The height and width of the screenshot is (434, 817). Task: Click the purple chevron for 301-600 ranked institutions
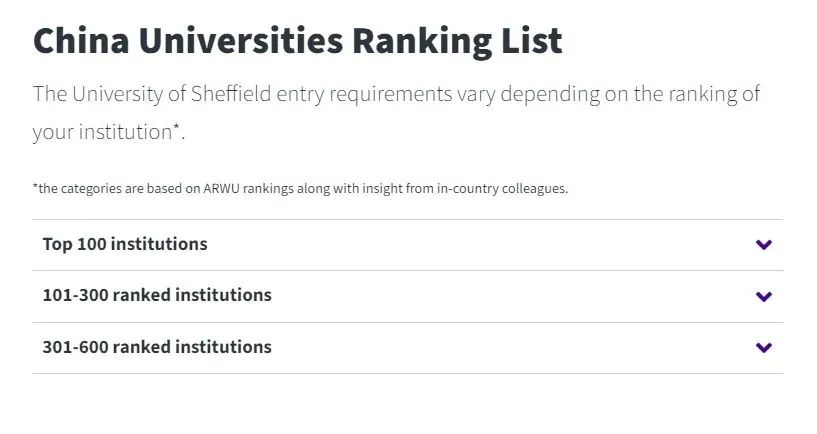(763, 347)
